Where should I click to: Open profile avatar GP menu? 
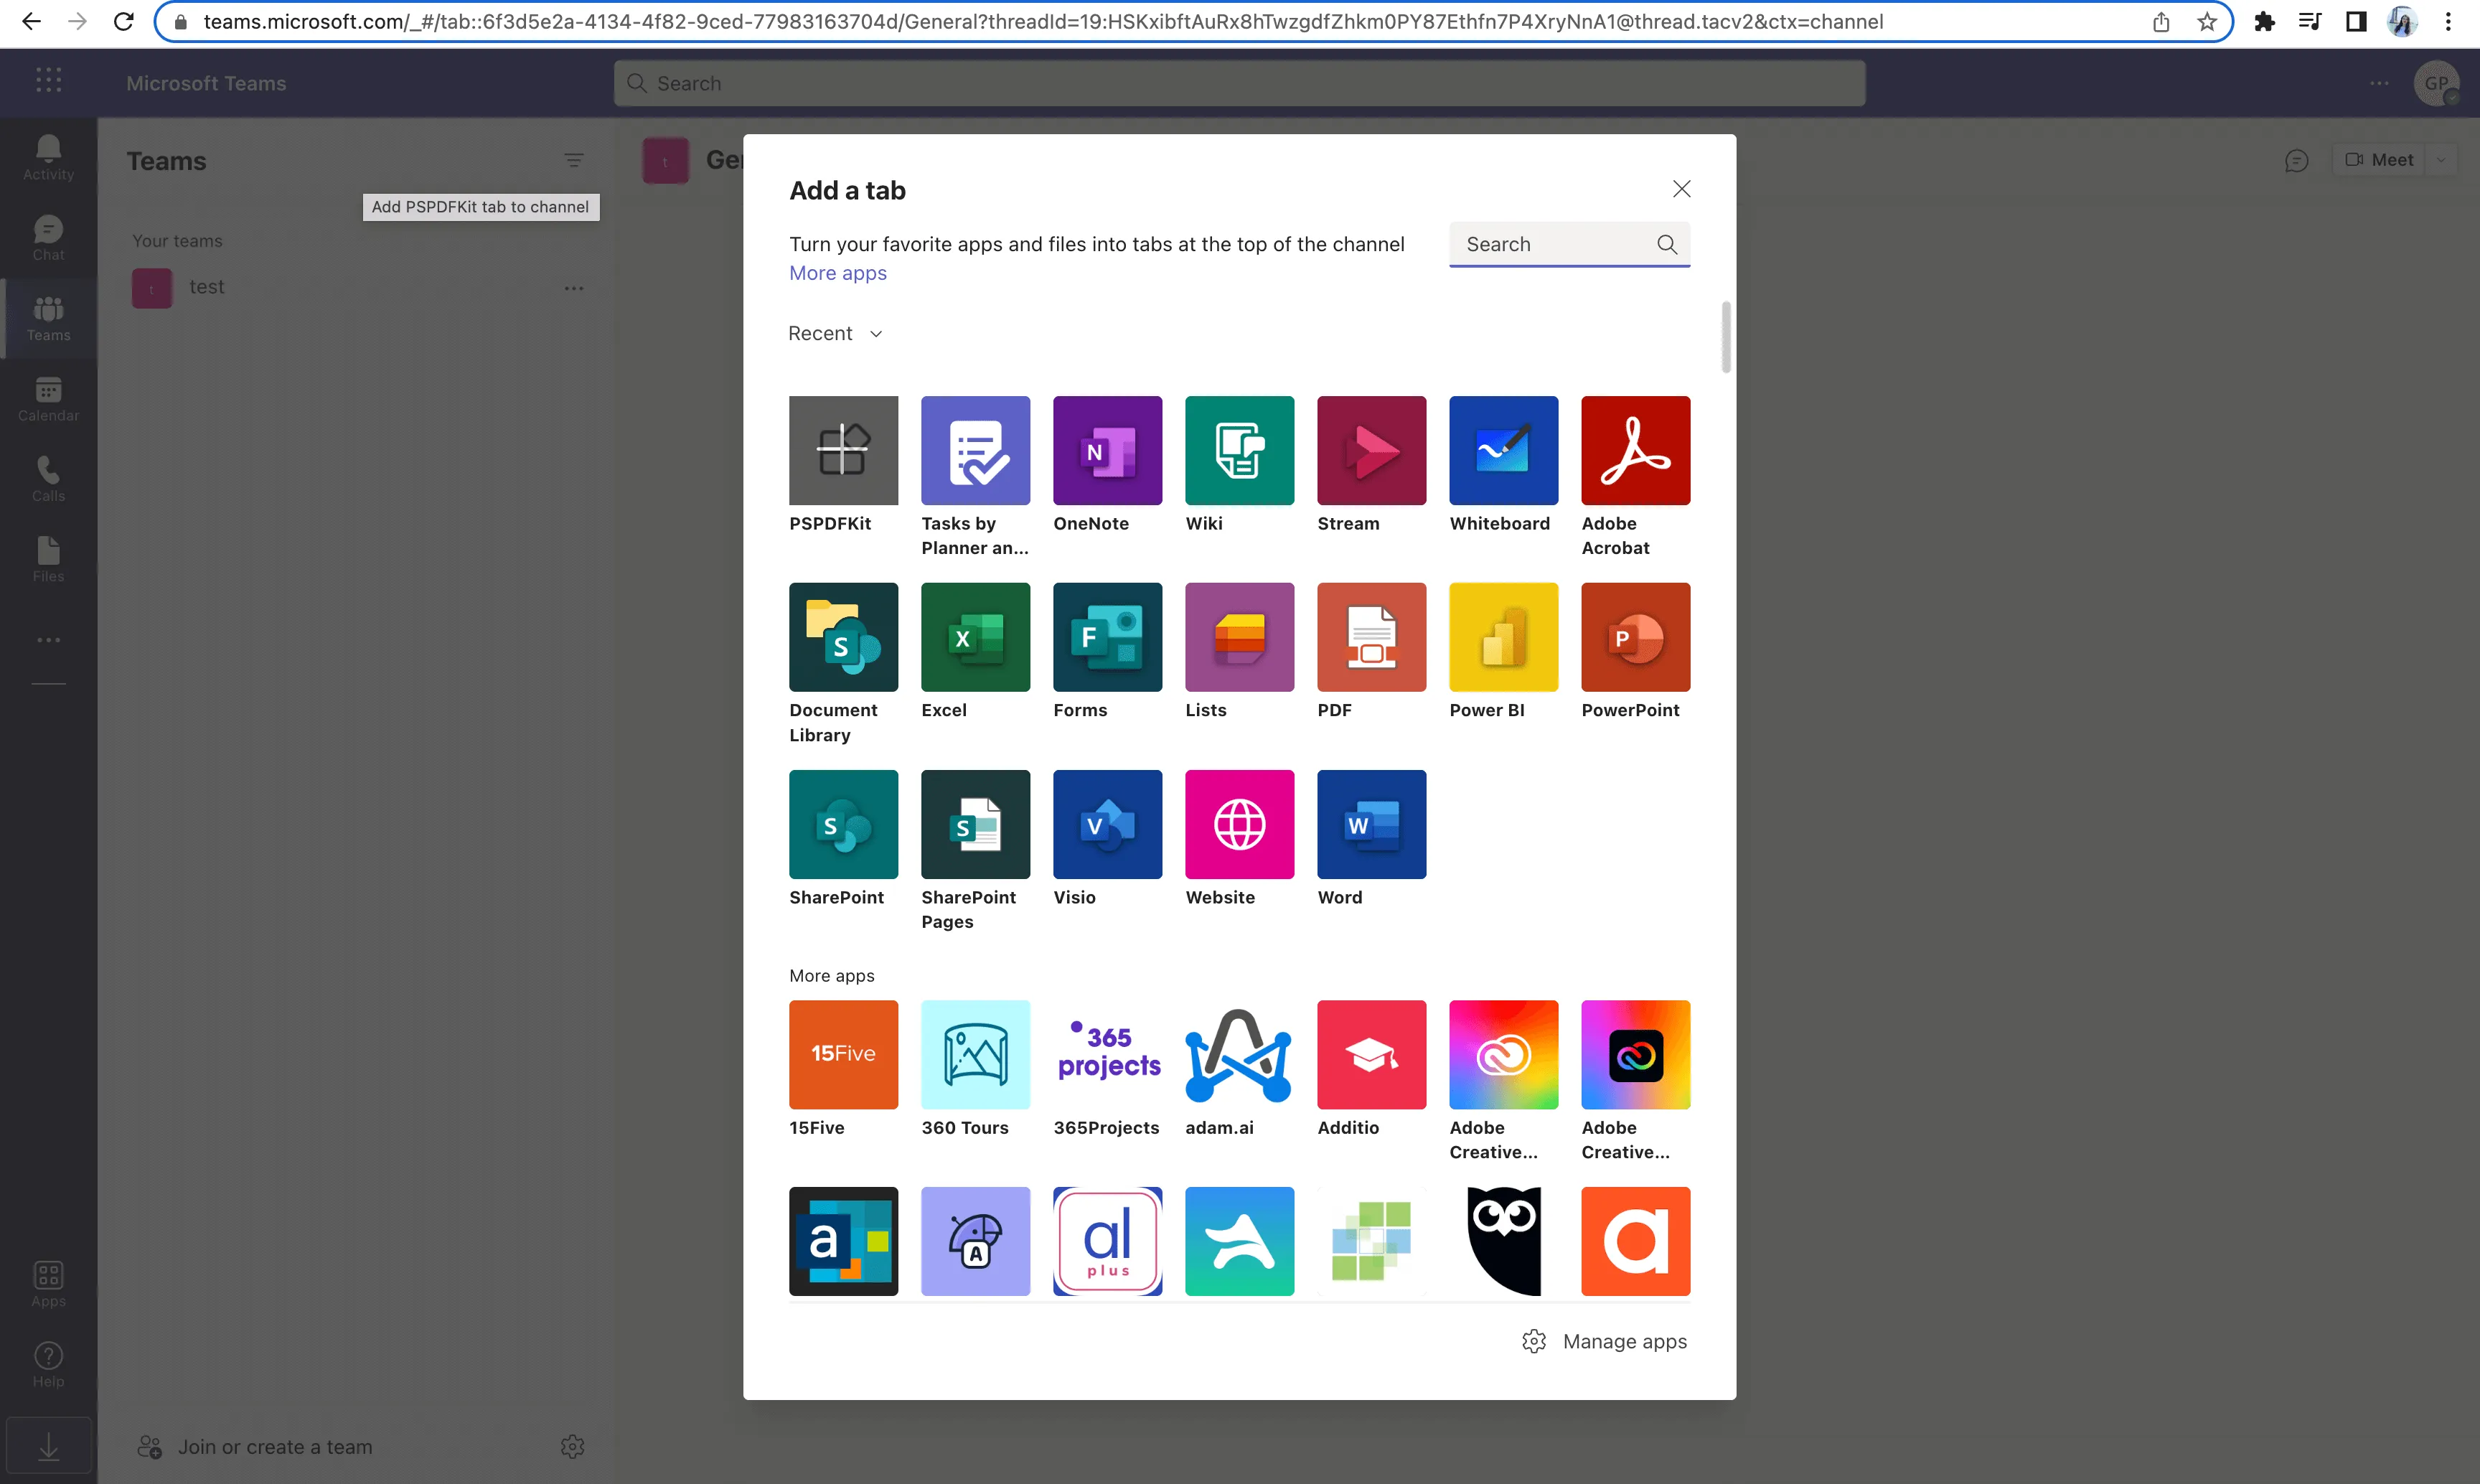tap(2436, 83)
